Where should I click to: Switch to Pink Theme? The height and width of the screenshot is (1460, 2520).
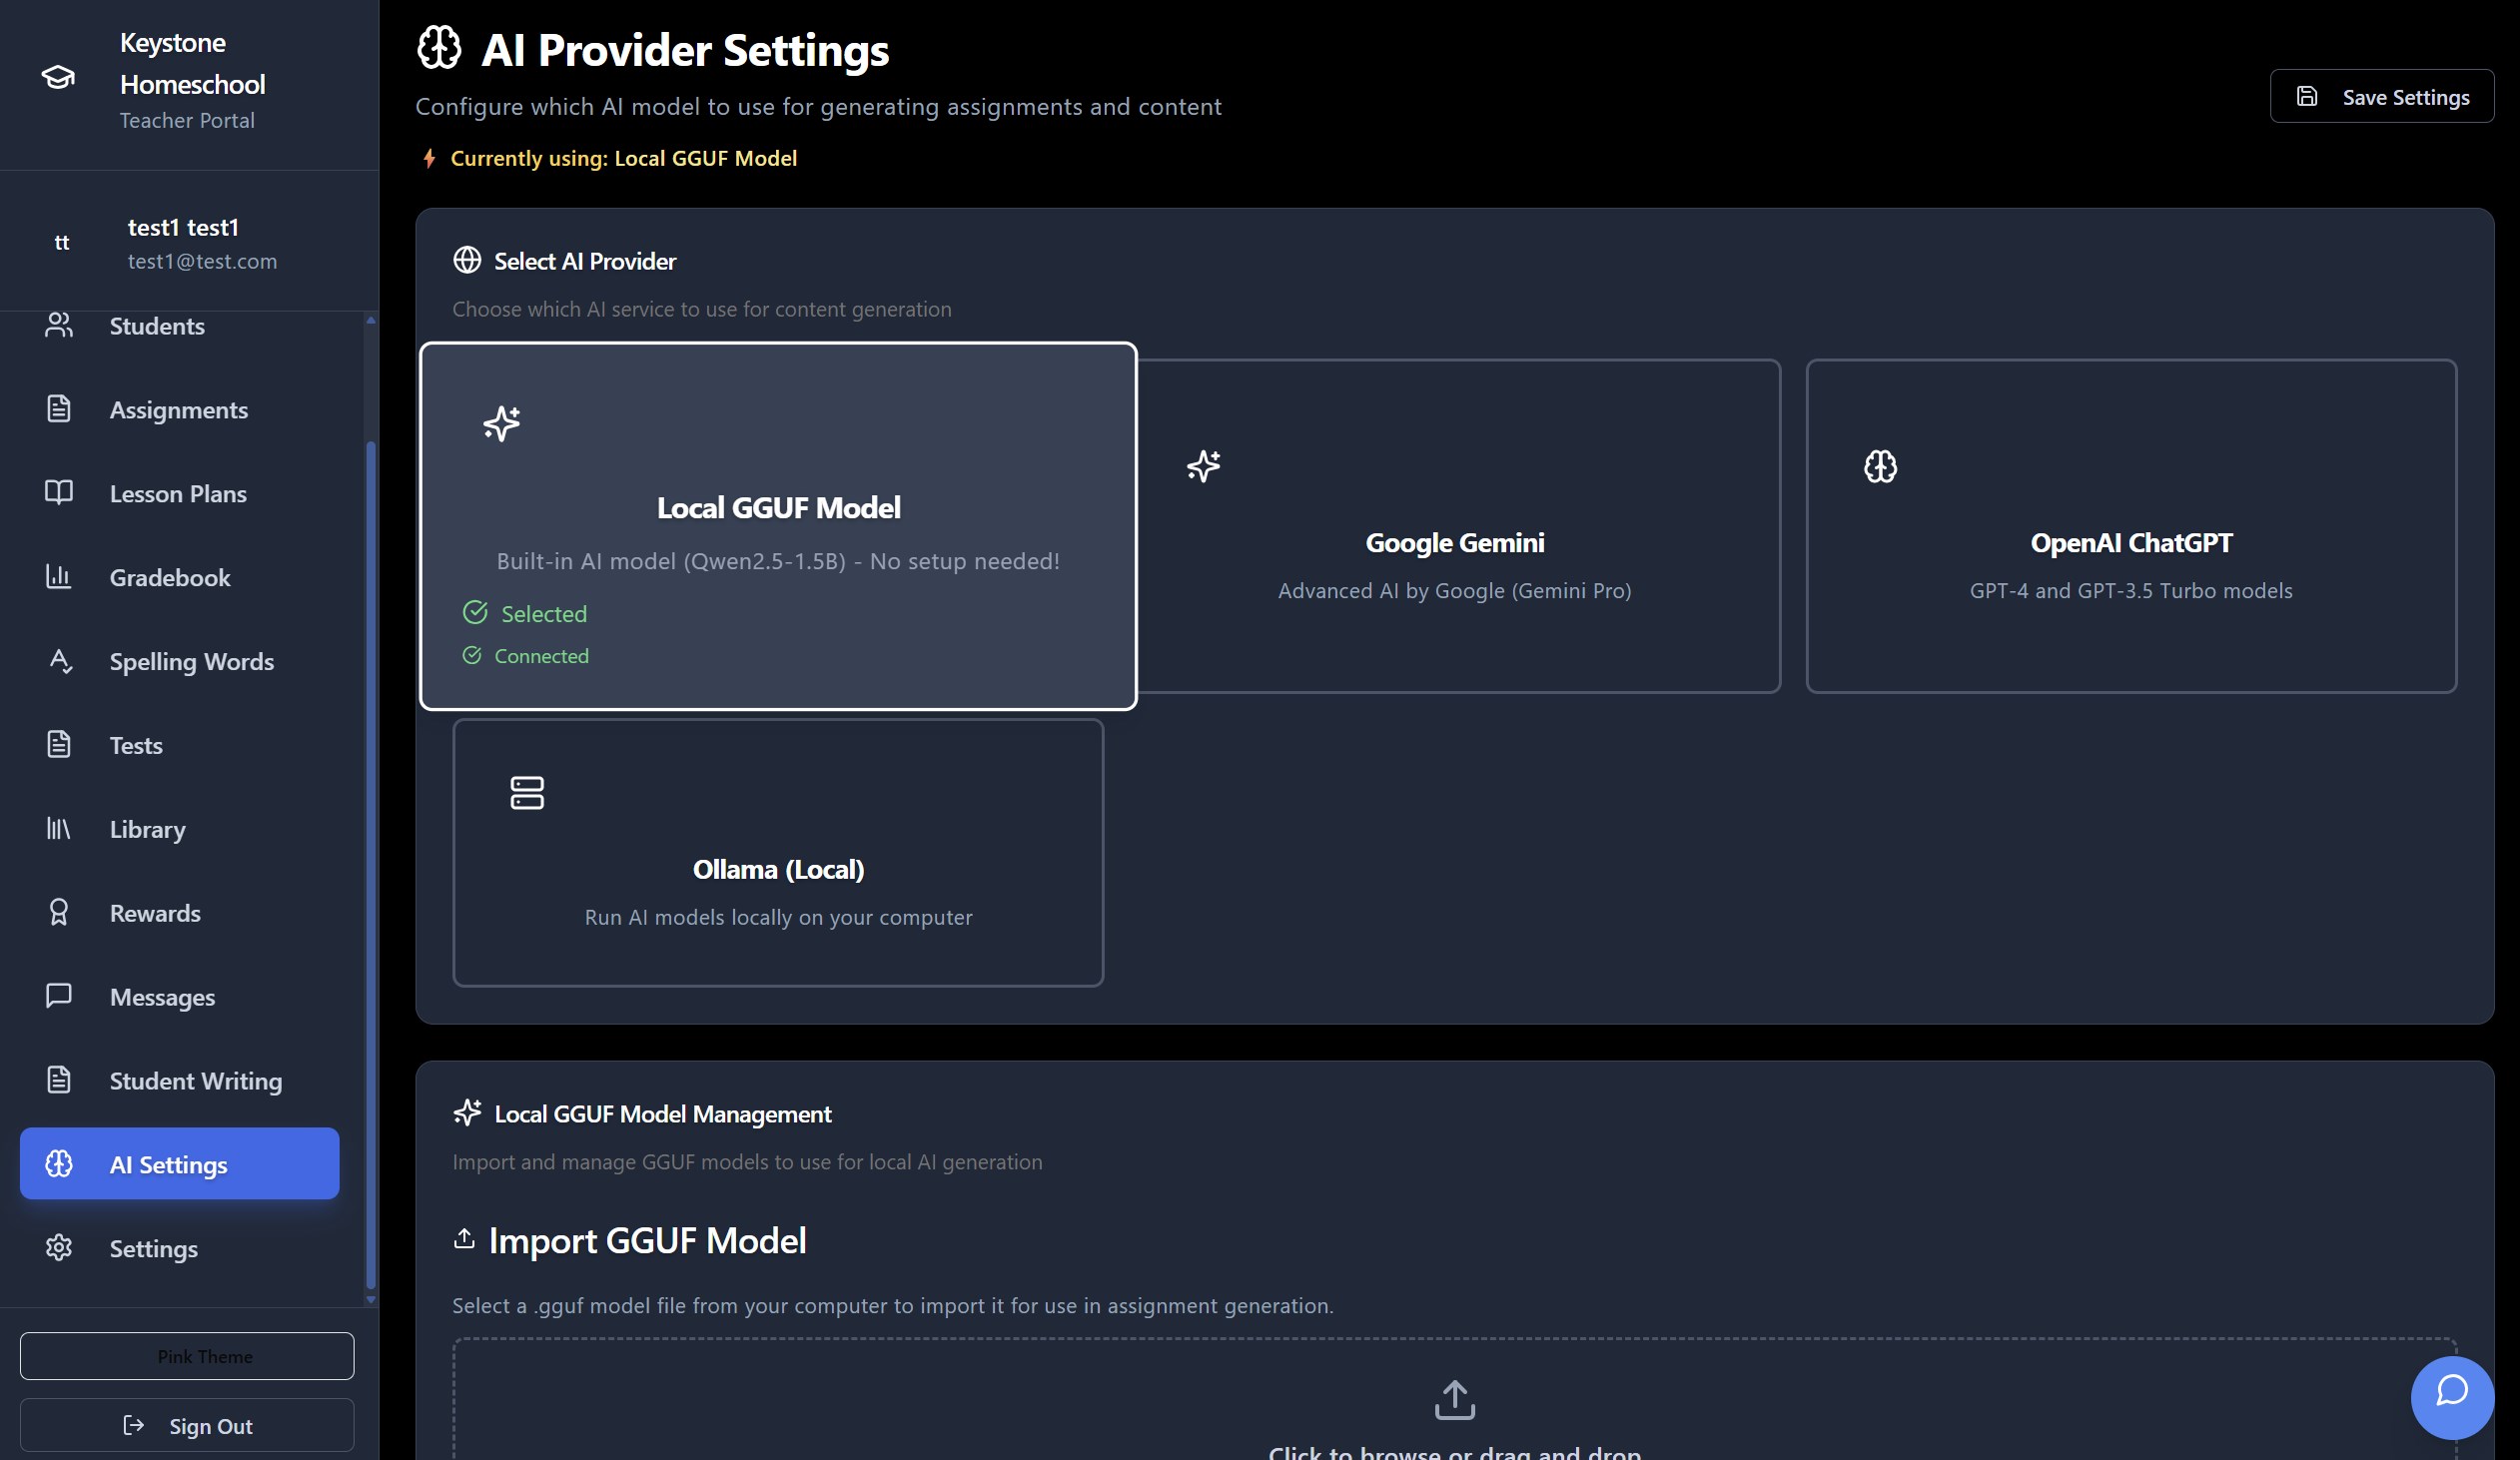(x=187, y=1355)
